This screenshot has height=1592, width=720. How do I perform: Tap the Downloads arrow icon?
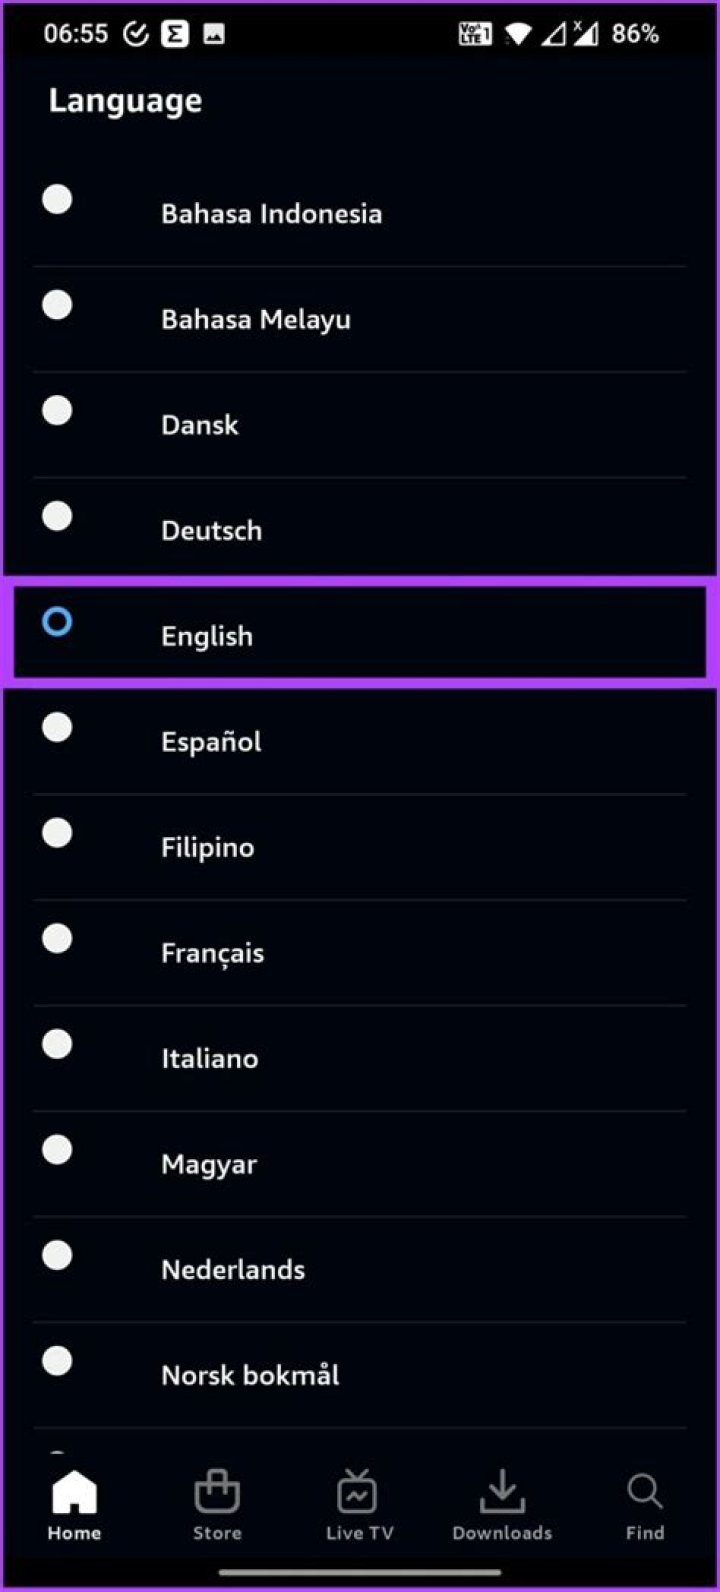coord(502,1494)
